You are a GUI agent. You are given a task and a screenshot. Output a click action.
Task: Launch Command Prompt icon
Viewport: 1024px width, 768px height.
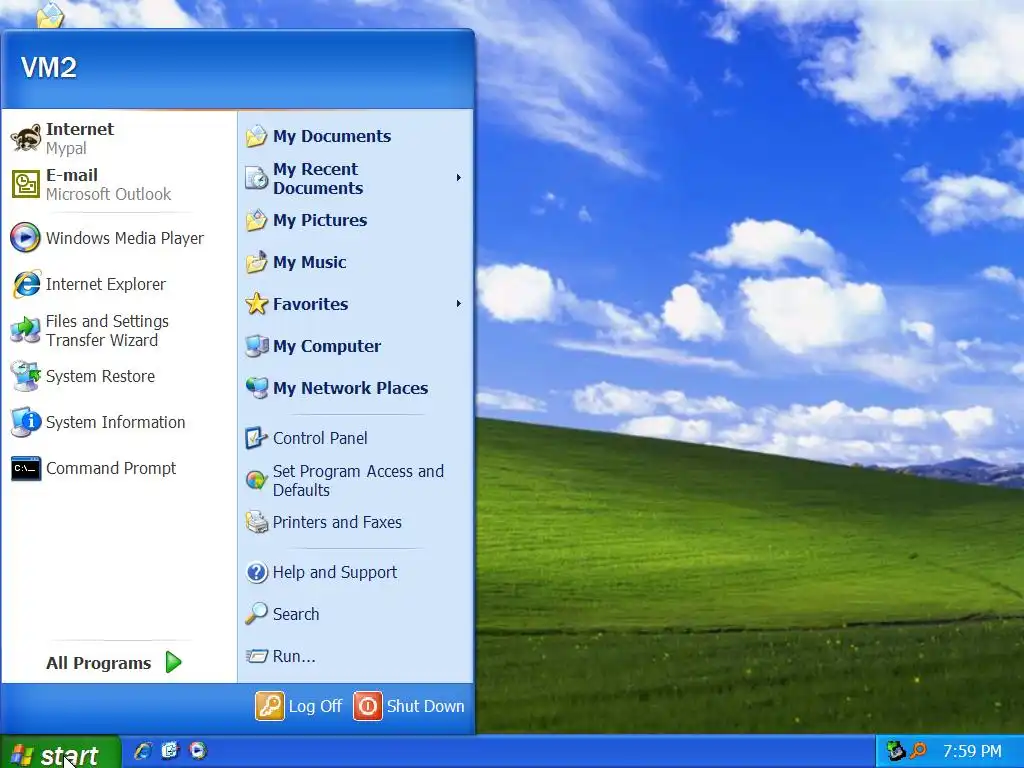click(x=26, y=468)
